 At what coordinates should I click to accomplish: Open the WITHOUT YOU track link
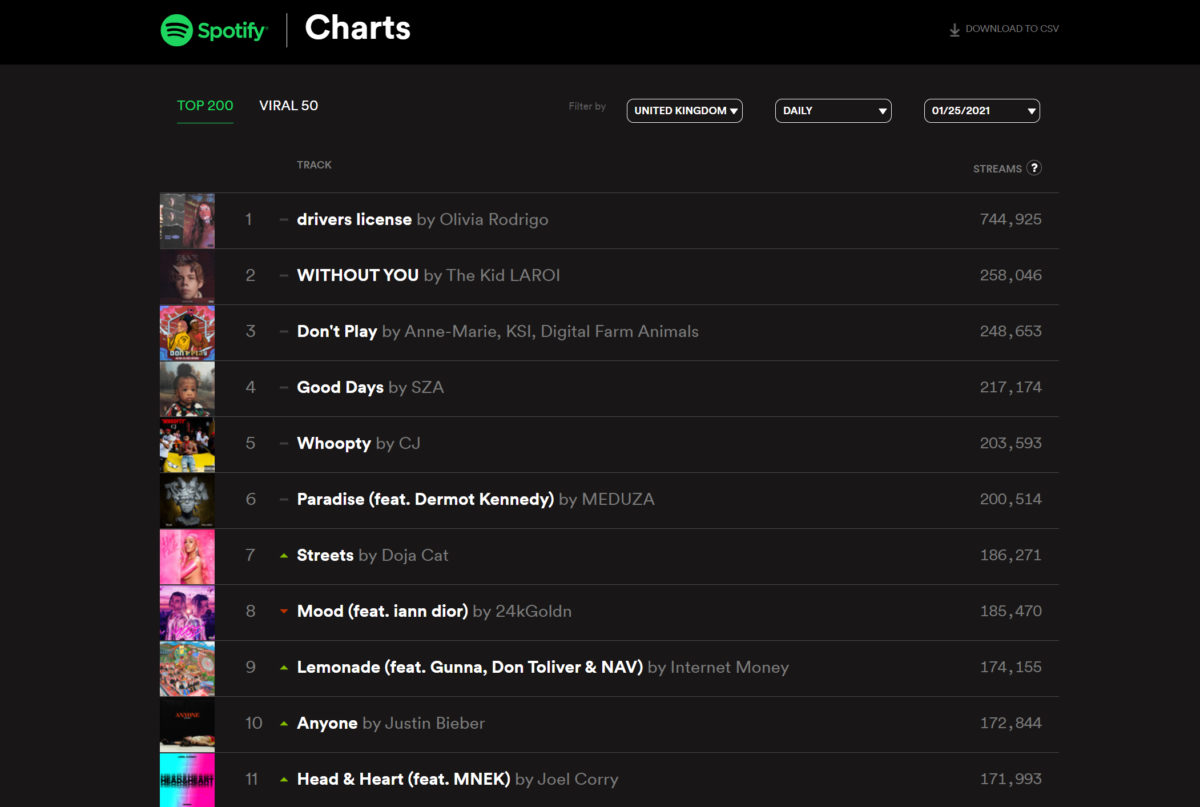358,275
